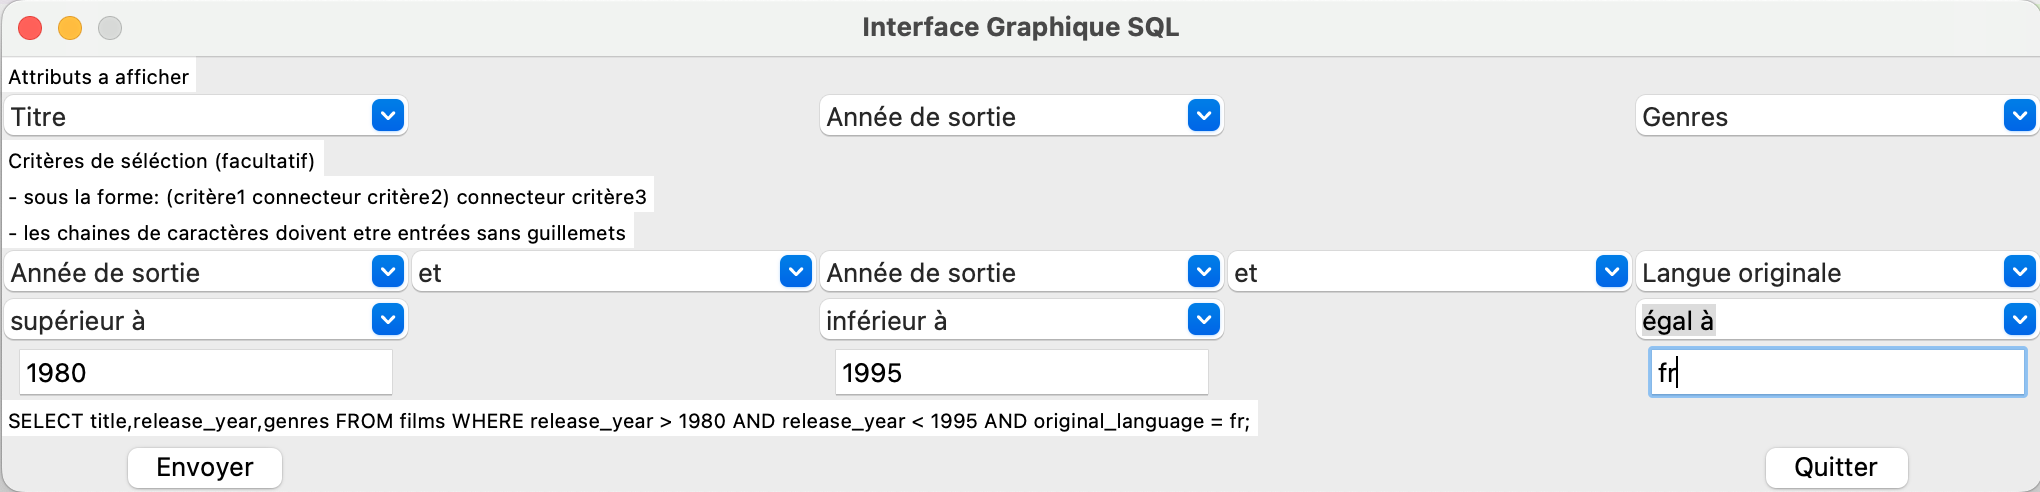The image size is (2040, 492).
Task: Close the Interface Graphique SQL window
Action: tap(30, 28)
